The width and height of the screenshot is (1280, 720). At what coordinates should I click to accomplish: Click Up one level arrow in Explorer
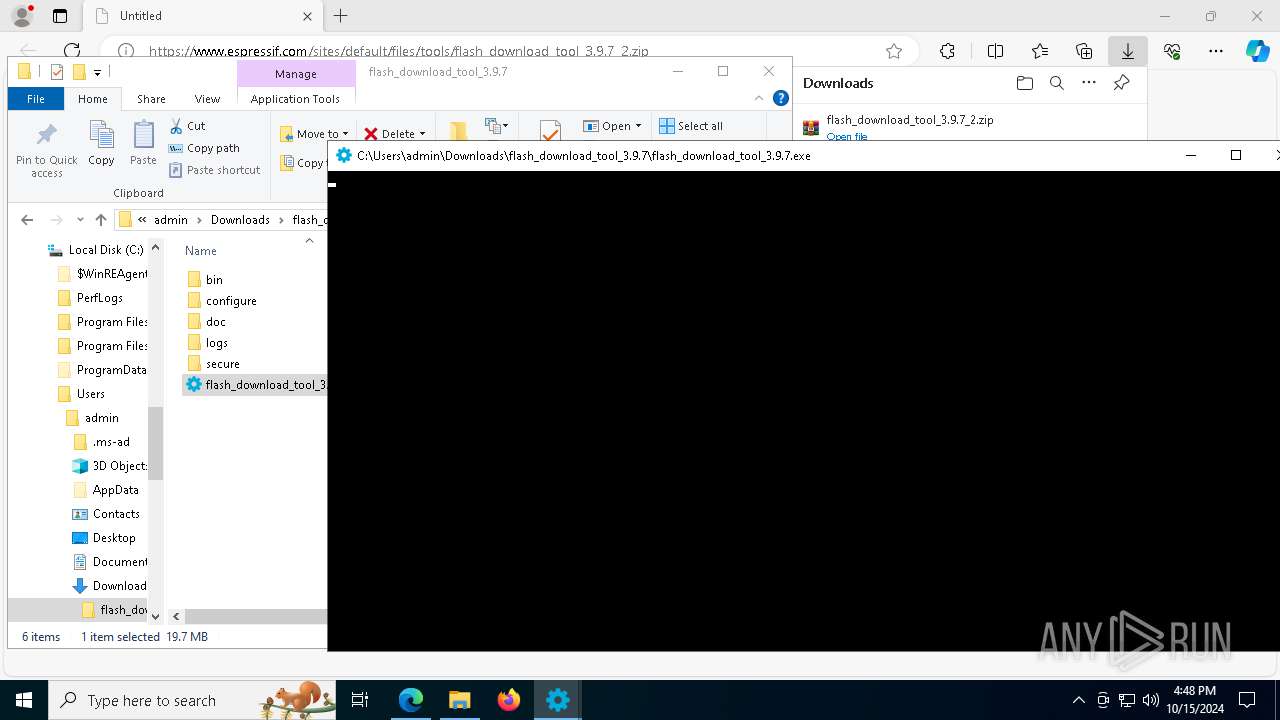coord(100,220)
